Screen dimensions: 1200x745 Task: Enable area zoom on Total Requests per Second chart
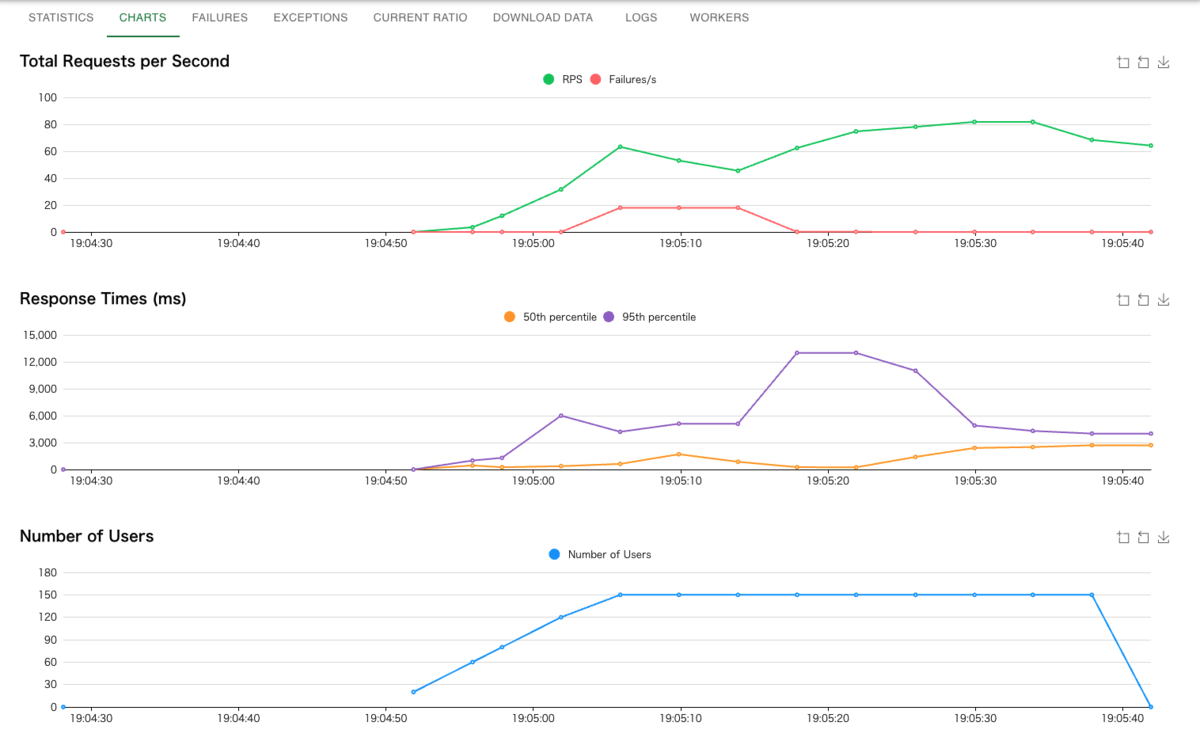(1123, 62)
